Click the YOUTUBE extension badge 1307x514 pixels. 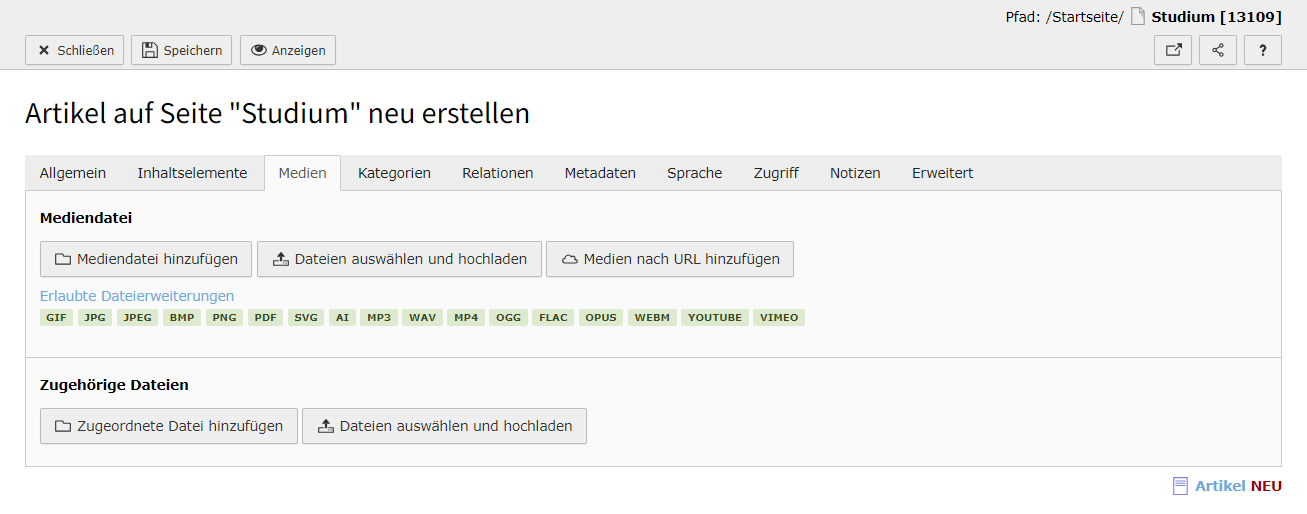(715, 318)
